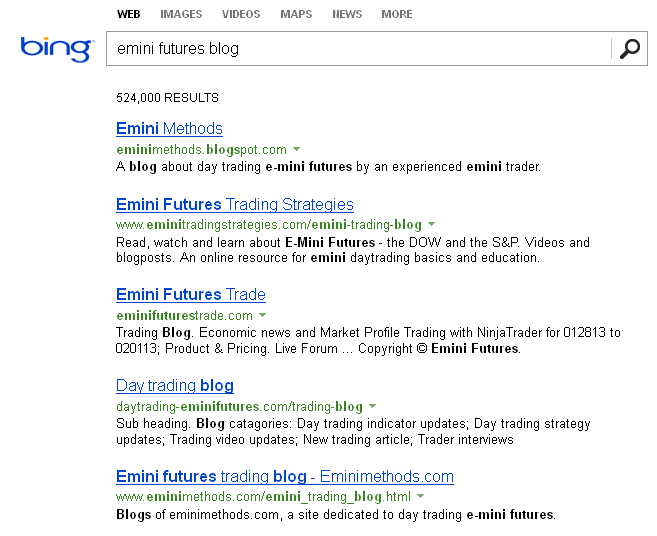
Task: Expand dropdown arrow beside eminitradingstrategies.com URL
Action: pos(432,225)
